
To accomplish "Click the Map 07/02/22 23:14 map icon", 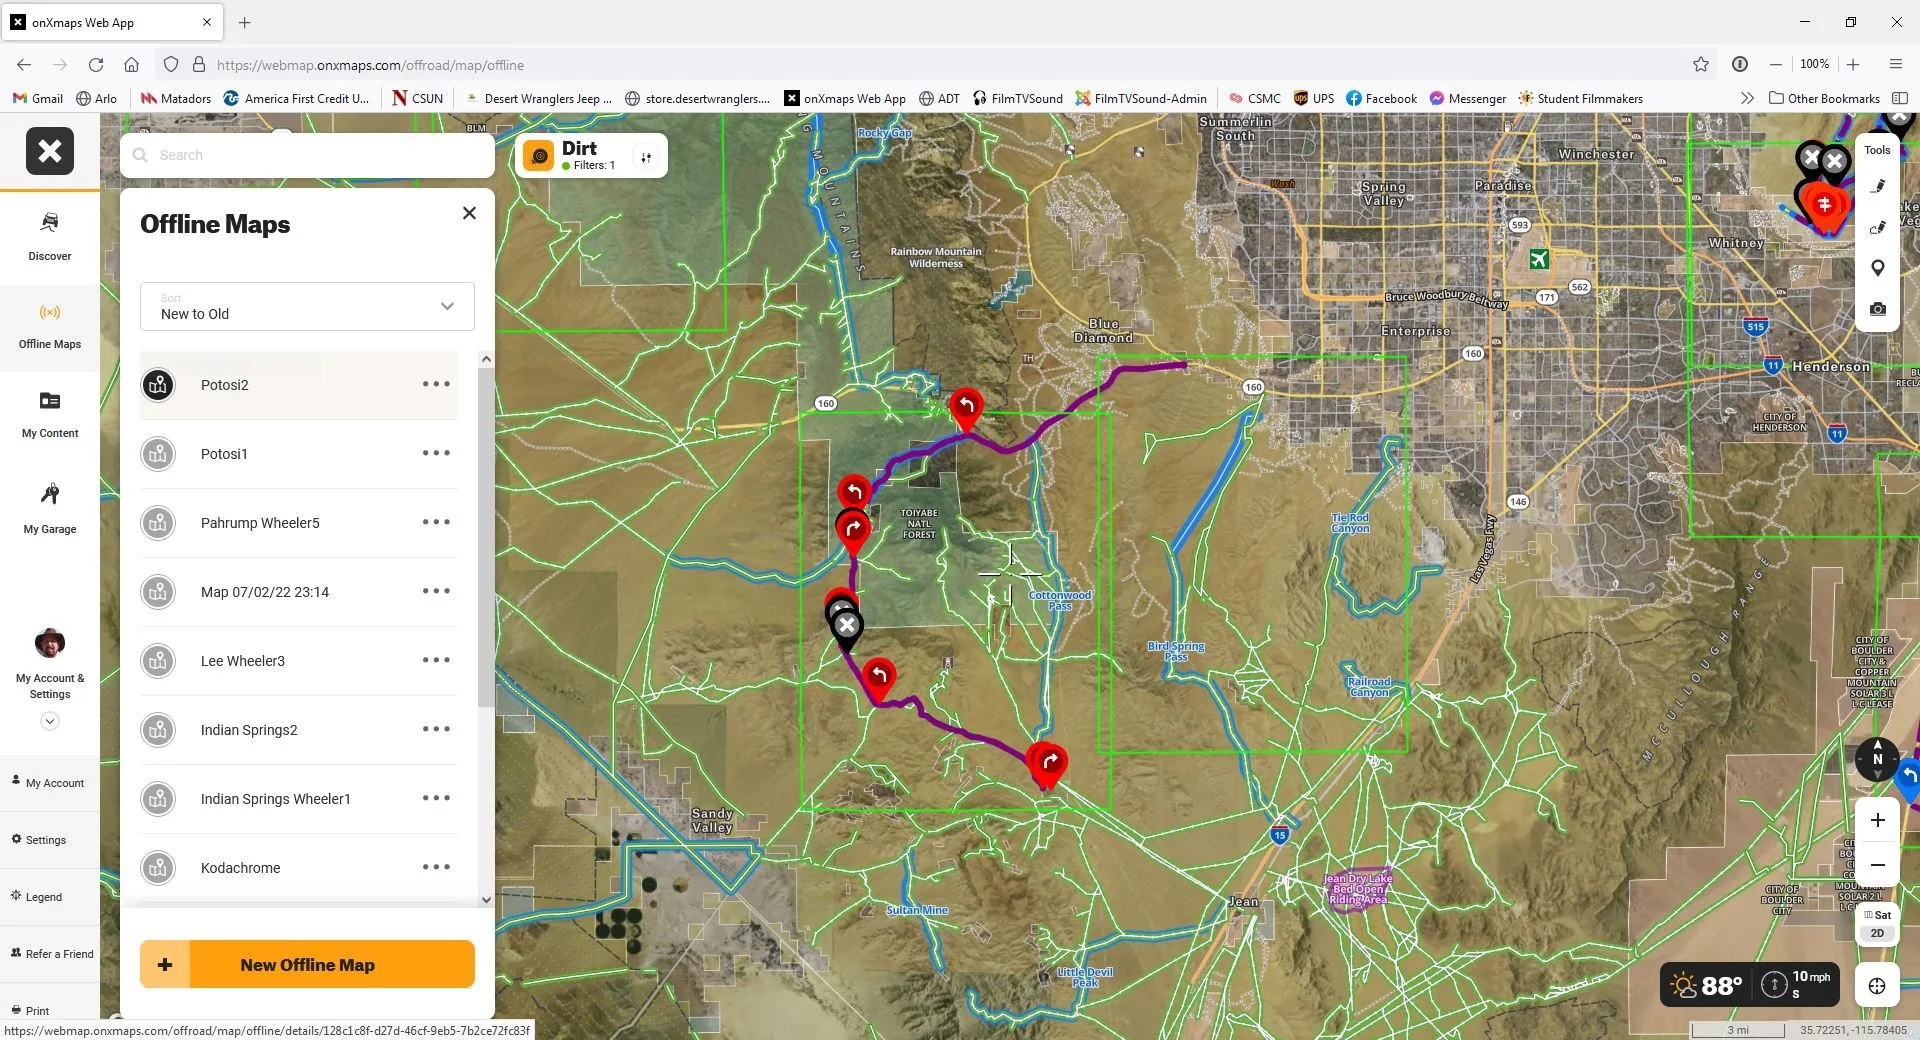I will (x=158, y=592).
